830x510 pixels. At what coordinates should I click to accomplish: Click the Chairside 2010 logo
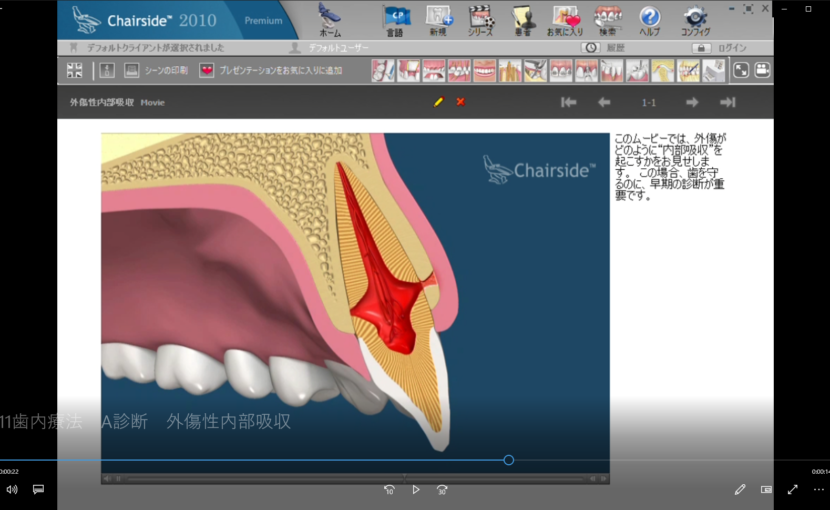tap(145, 20)
